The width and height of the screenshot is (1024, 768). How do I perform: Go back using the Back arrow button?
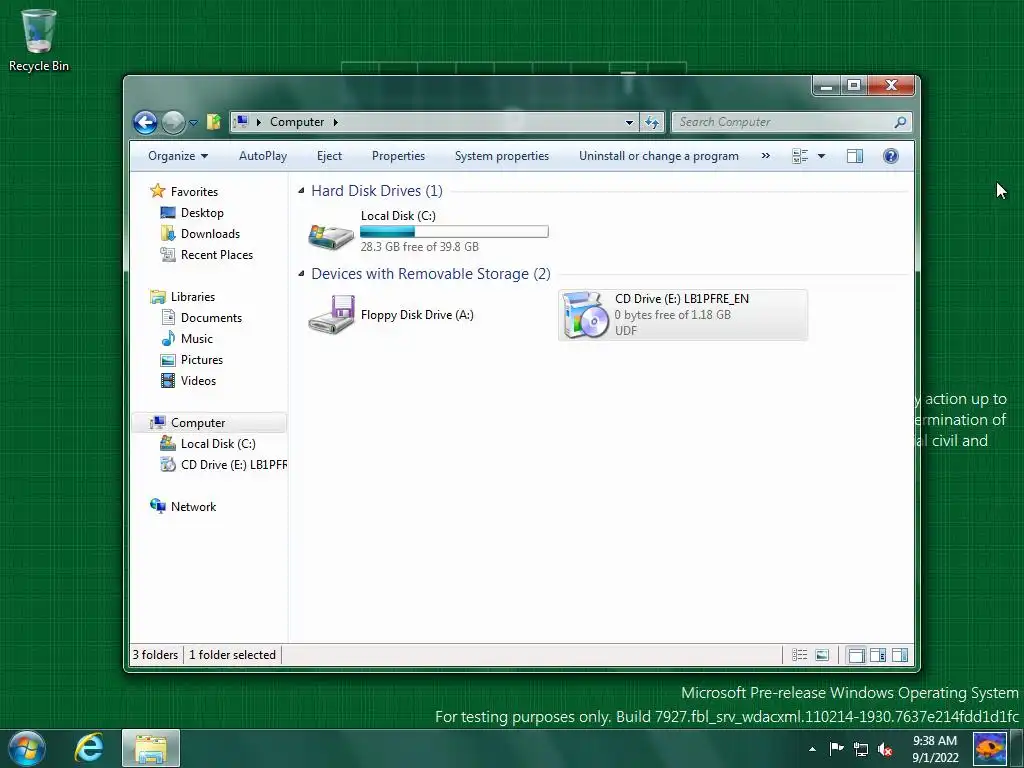coord(145,122)
